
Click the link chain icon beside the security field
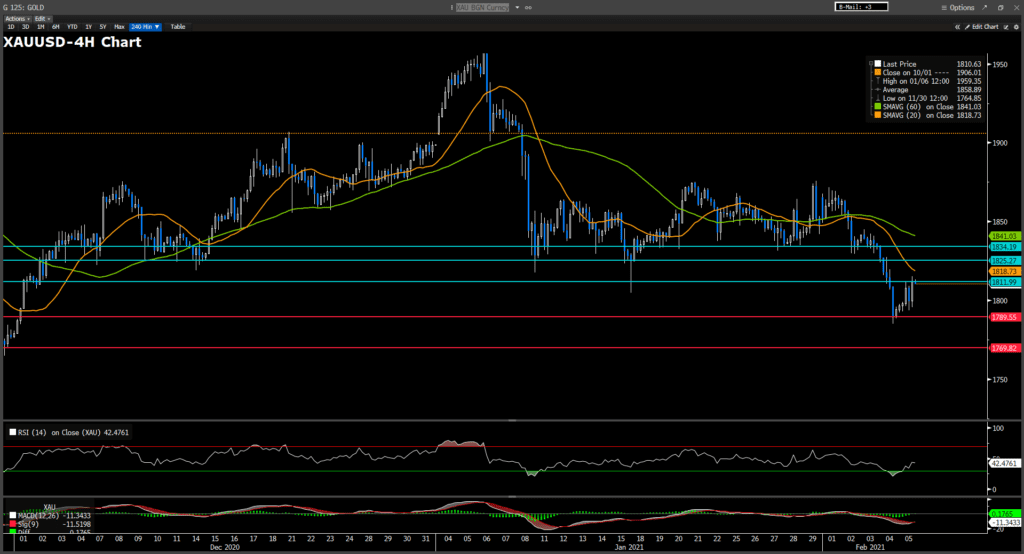click(x=528, y=8)
